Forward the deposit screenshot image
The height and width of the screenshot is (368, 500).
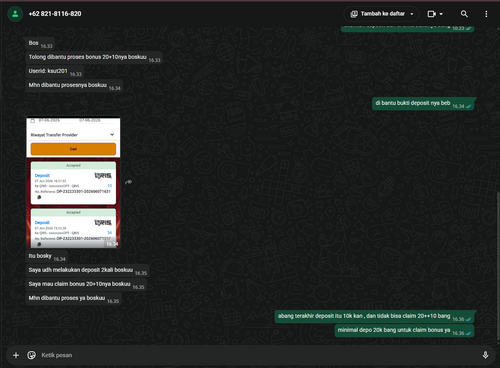pyautogui.click(x=129, y=182)
